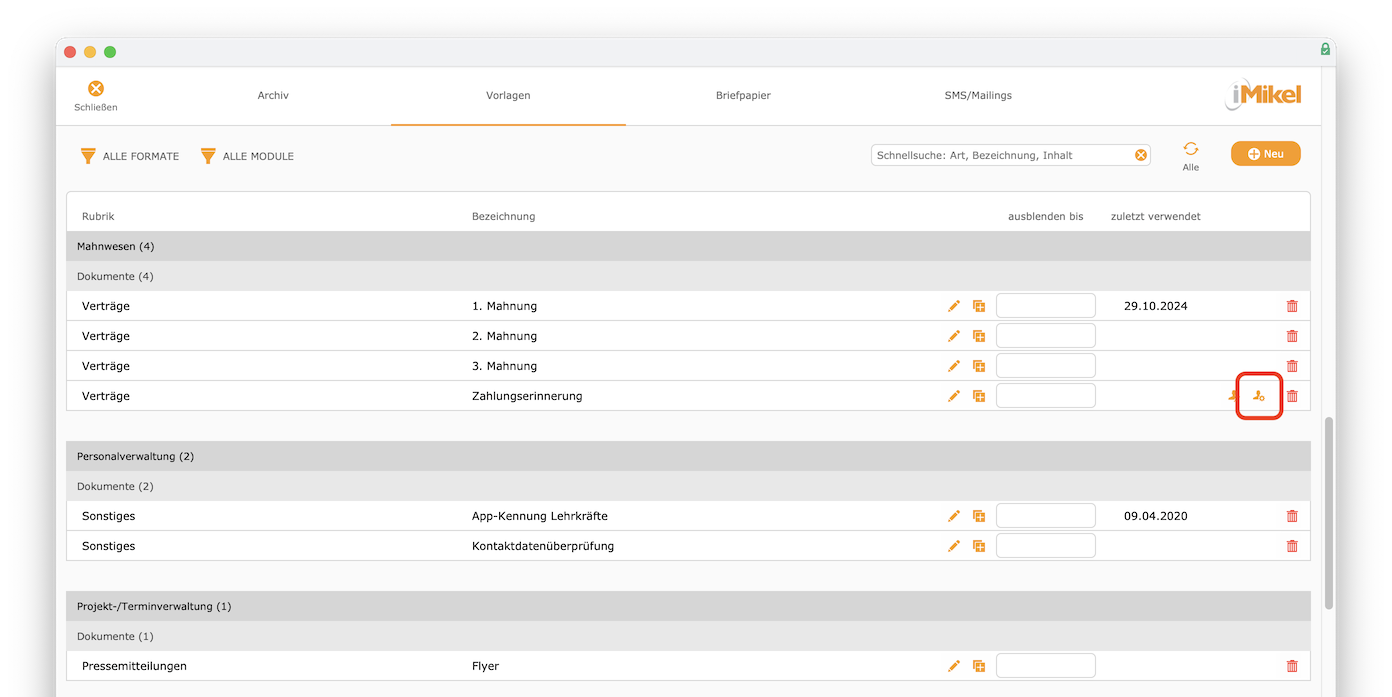Clear the Schnellsuche field with the X icon
The image size is (1392, 697).
[x=1140, y=155]
